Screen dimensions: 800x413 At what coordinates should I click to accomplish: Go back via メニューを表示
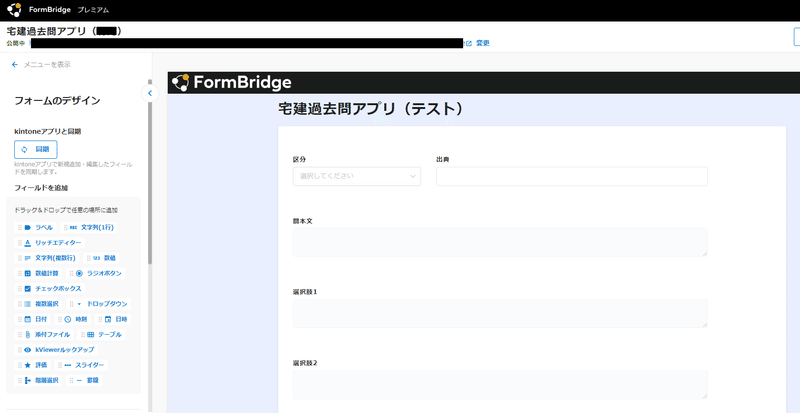tap(41, 65)
